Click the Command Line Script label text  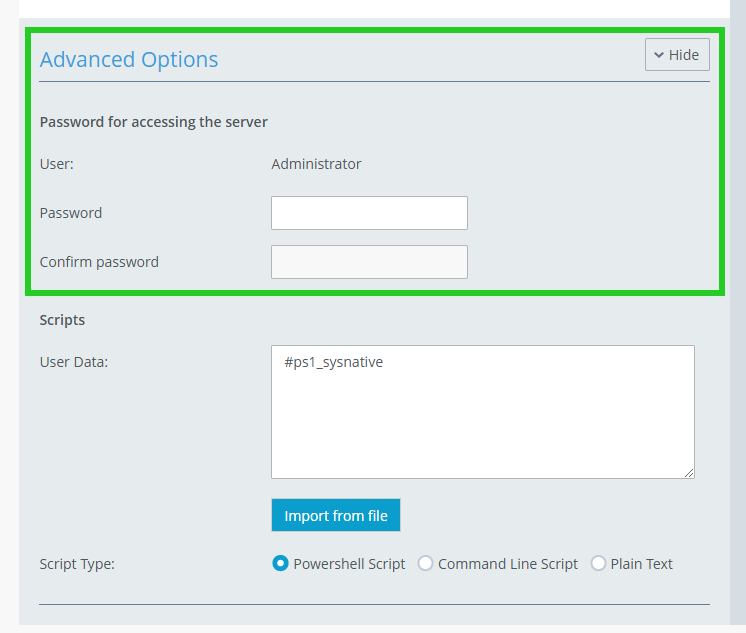click(x=508, y=564)
